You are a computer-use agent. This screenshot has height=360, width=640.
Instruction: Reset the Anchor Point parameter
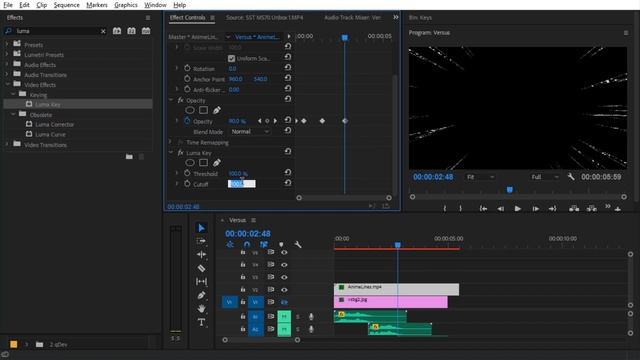[288, 78]
